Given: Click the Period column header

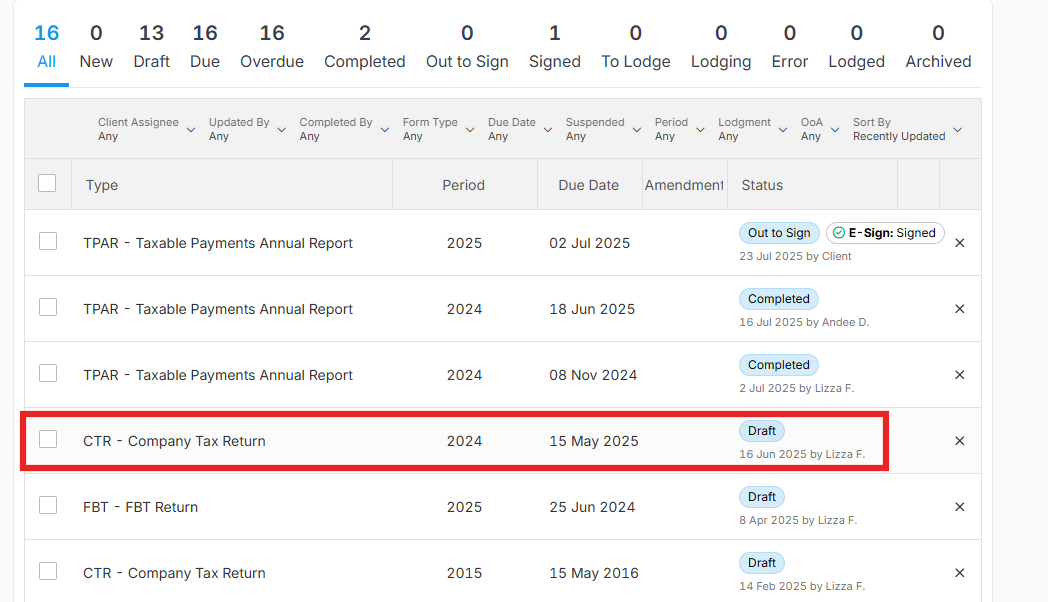Looking at the screenshot, I should click(x=463, y=185).
